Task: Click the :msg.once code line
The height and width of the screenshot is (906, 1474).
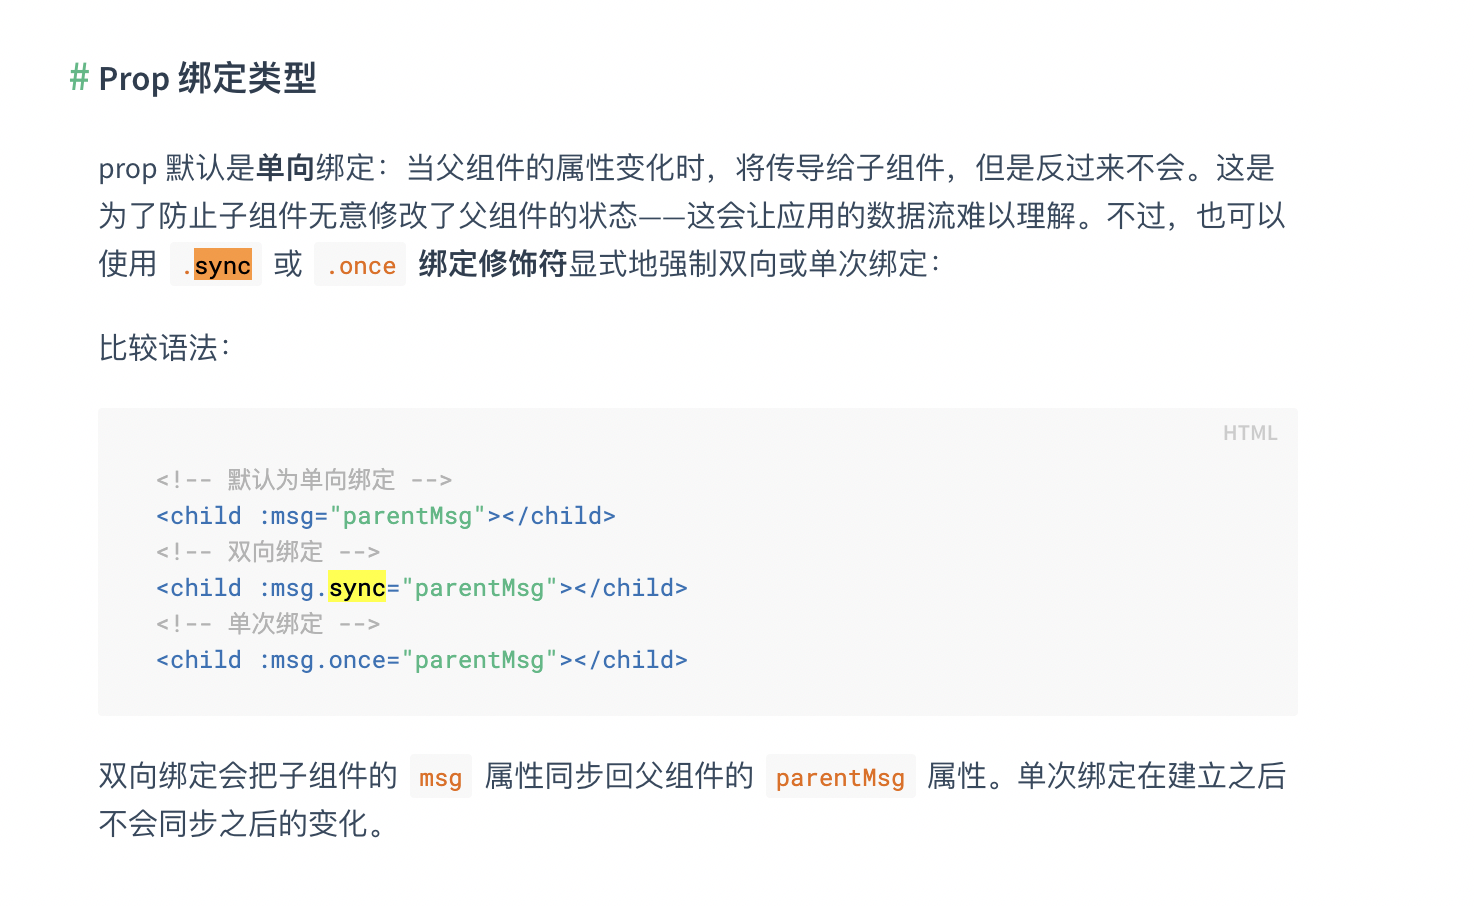Action: coord(422,660)
